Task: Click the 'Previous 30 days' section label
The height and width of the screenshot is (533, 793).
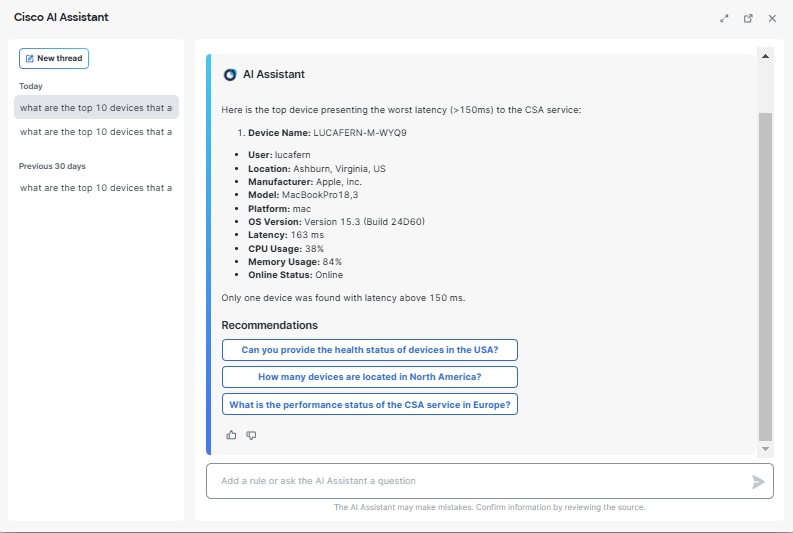Action: coord(52,166)
